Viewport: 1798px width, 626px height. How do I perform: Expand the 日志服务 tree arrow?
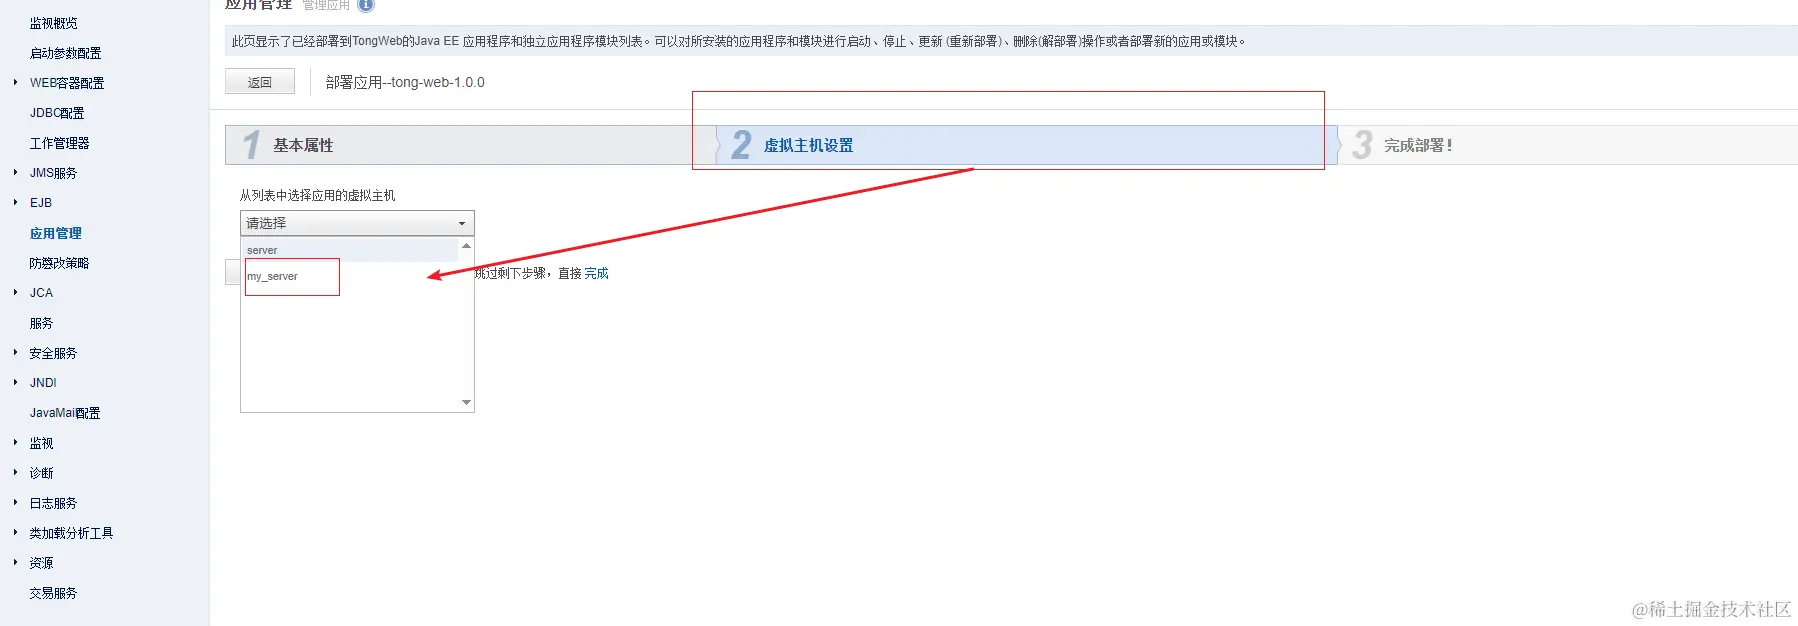pos(15,502)
